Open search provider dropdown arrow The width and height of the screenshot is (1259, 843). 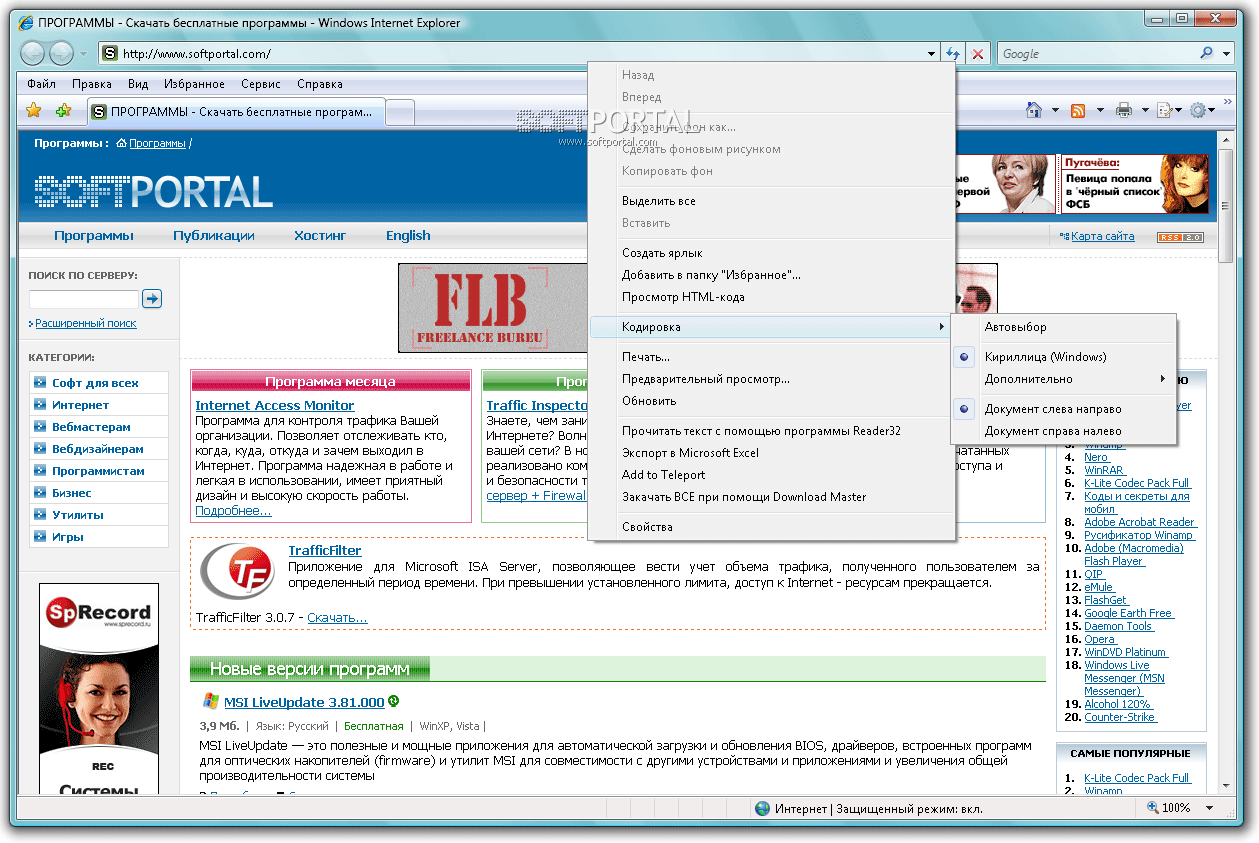coord(1227,54)
